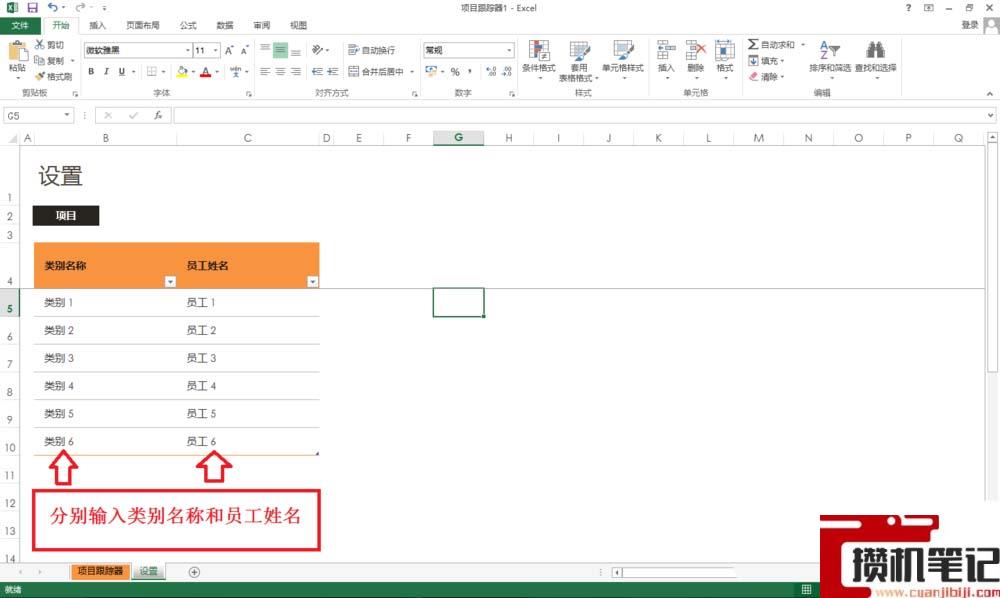This screenshot has height=598, width=1000.
Task: Center text horizontally
Action: point(280,71)
